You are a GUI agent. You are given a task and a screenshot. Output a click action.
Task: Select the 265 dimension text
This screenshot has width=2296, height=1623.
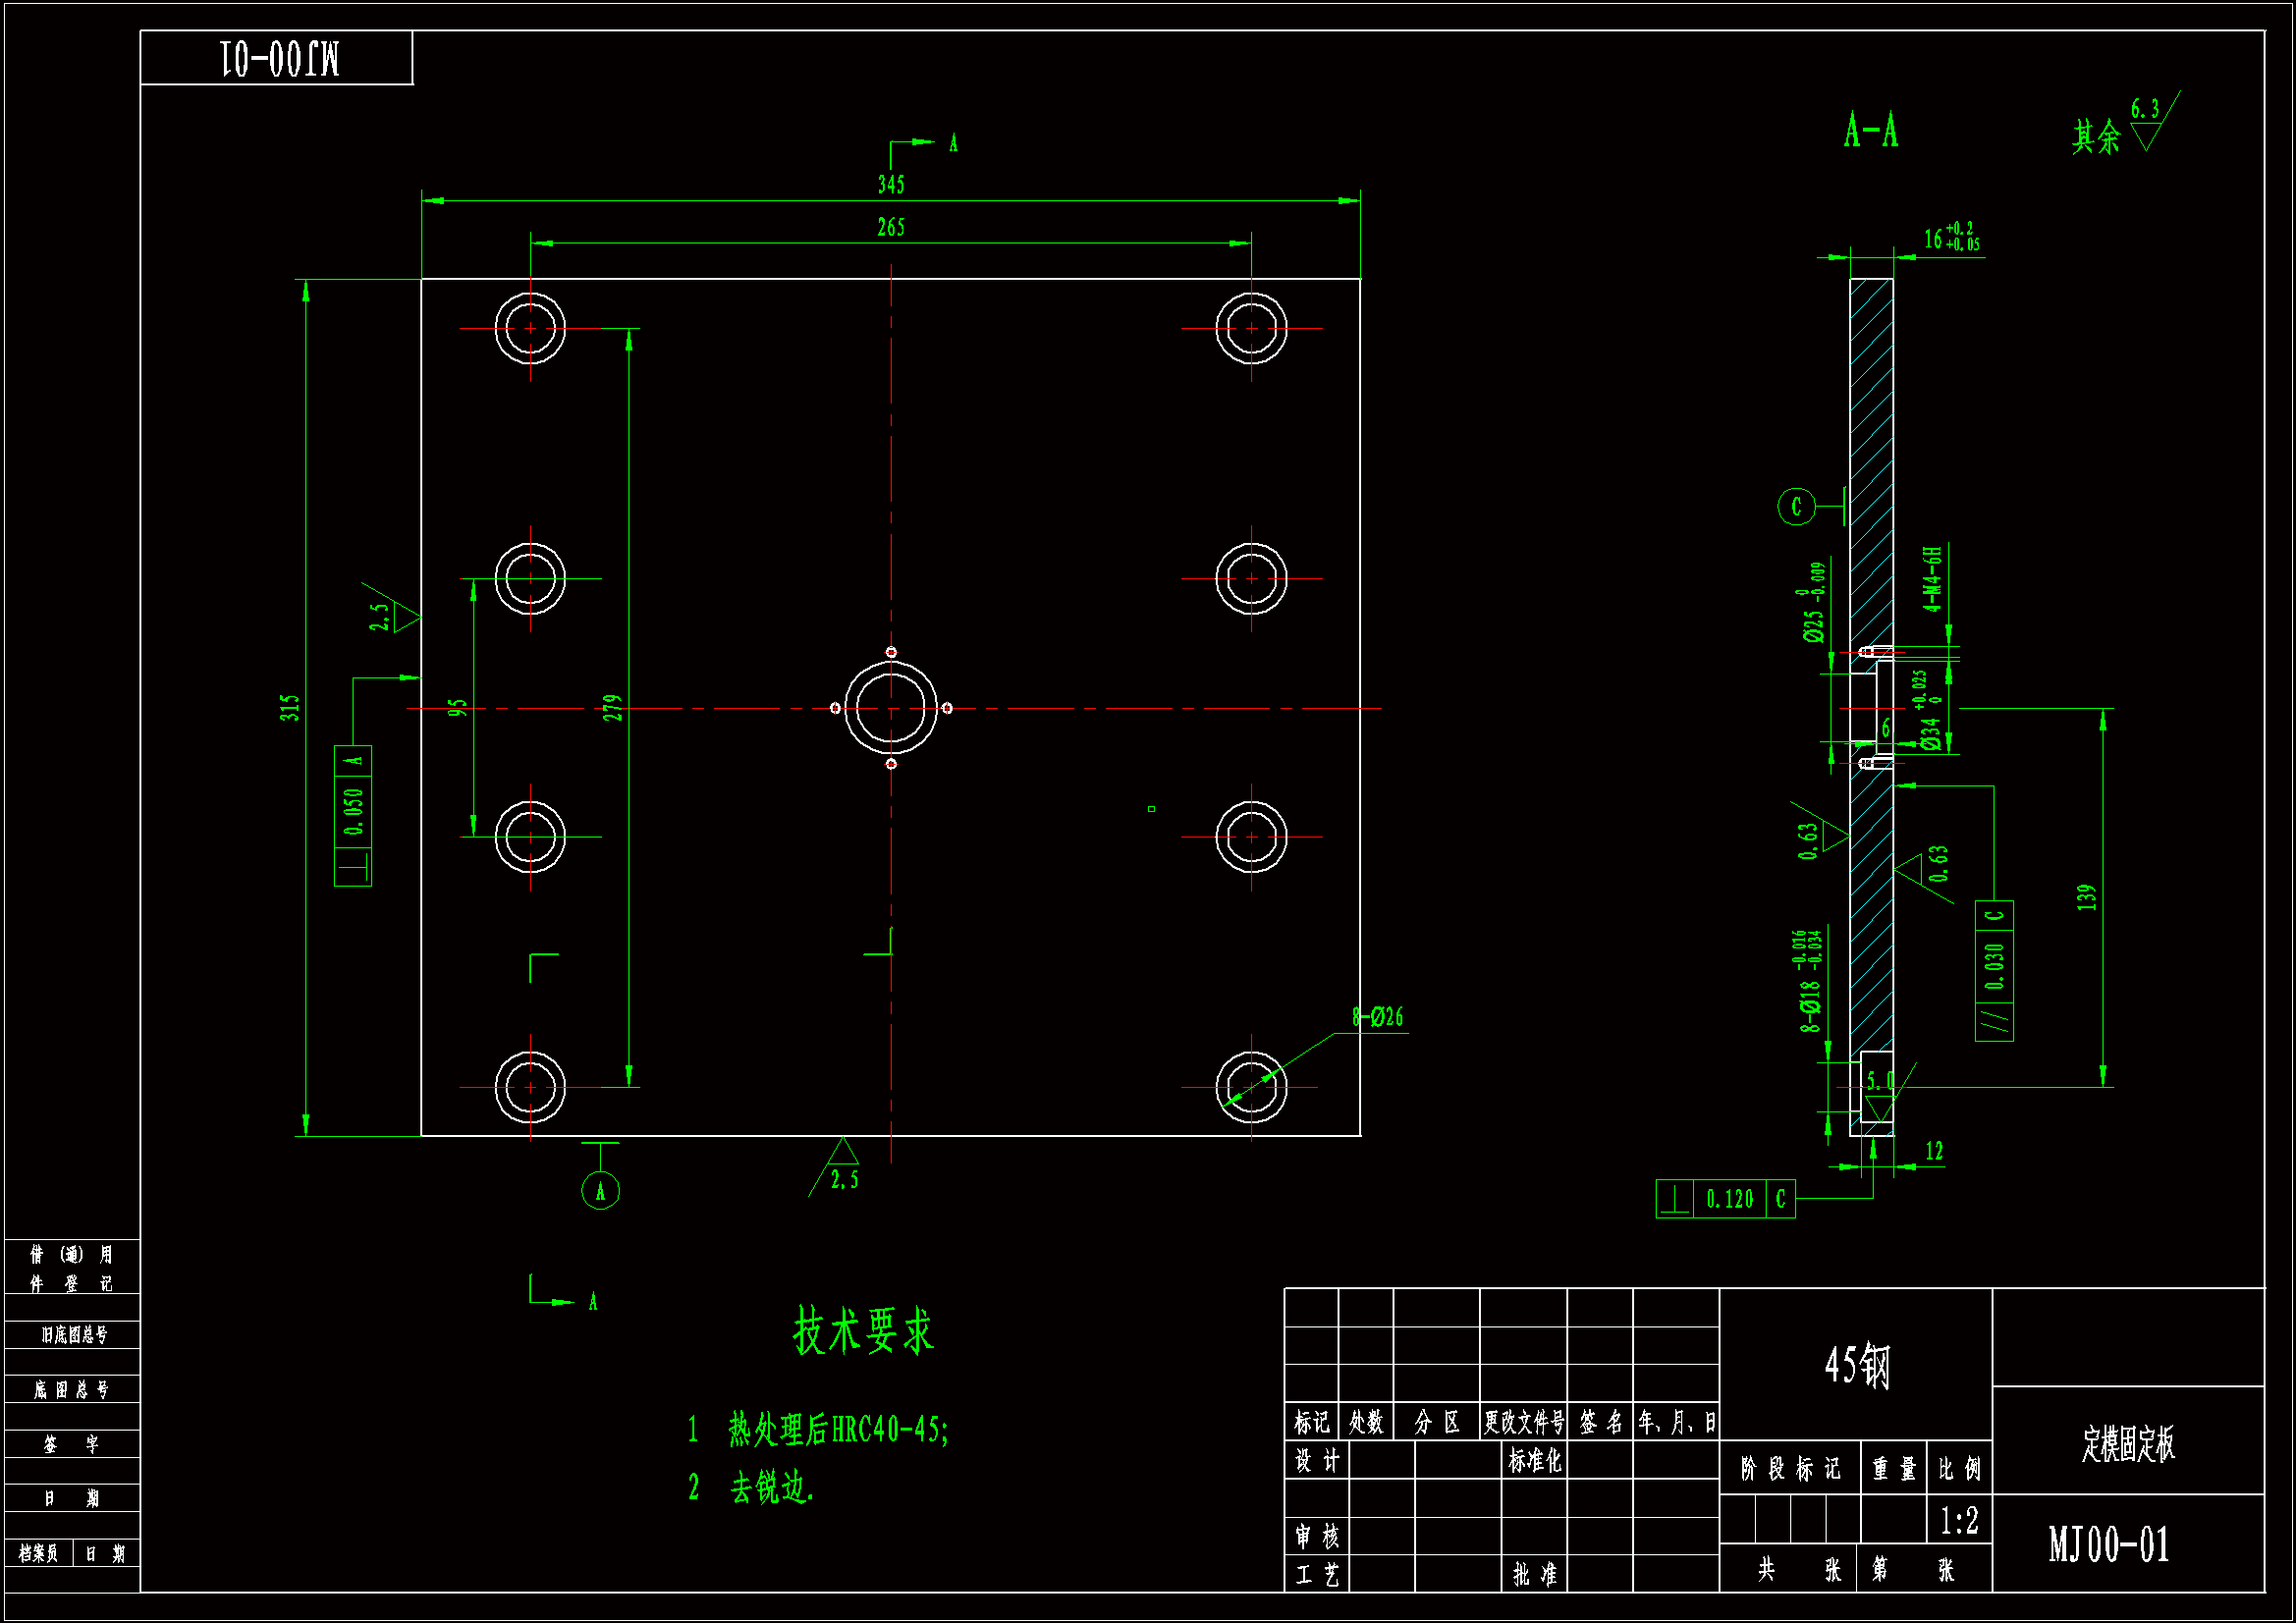point(891,228)
